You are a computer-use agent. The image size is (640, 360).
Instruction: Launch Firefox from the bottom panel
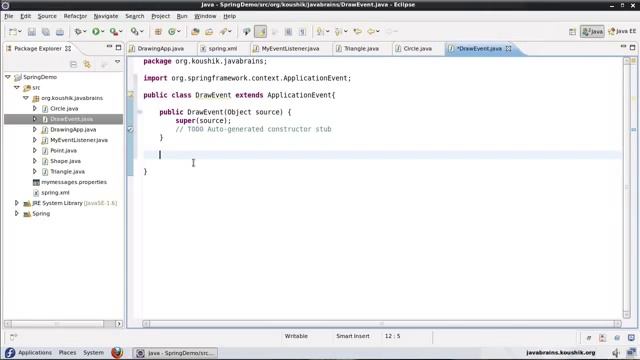point(117,353)
